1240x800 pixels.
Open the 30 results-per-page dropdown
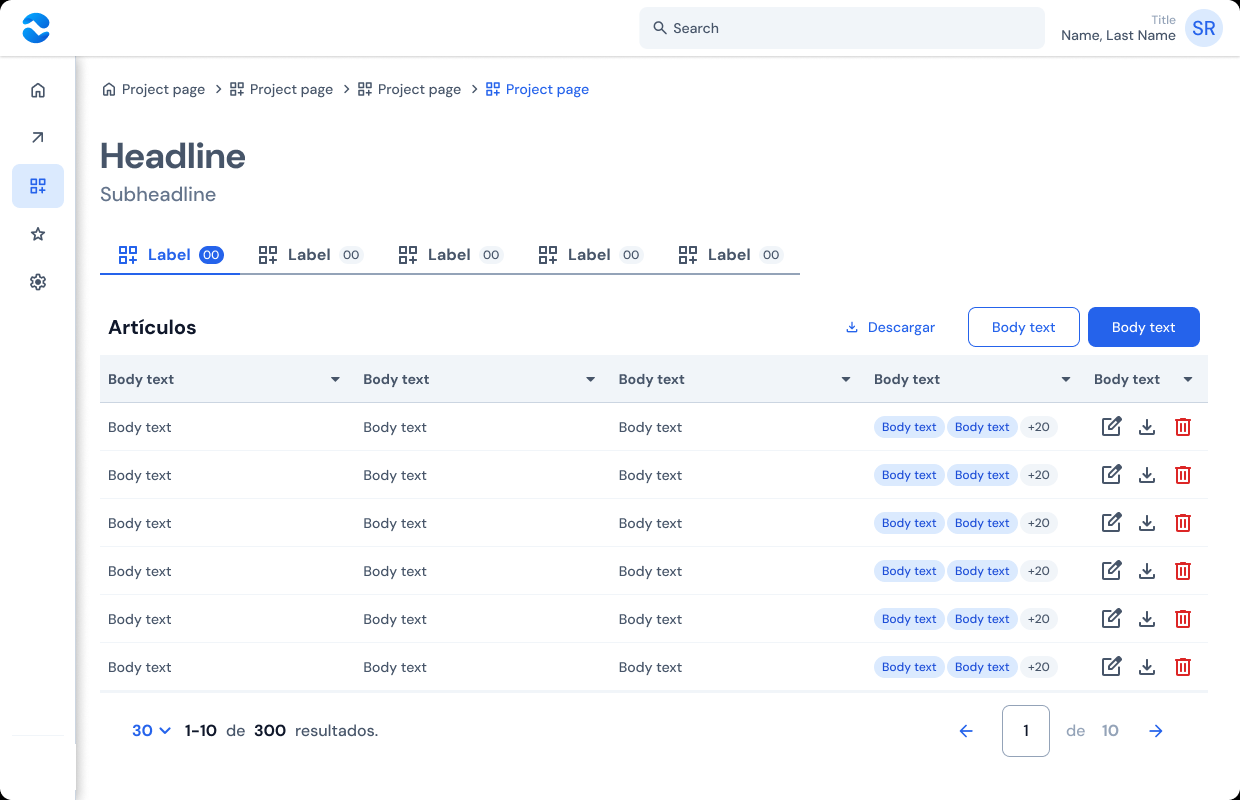tap(152, 731)
